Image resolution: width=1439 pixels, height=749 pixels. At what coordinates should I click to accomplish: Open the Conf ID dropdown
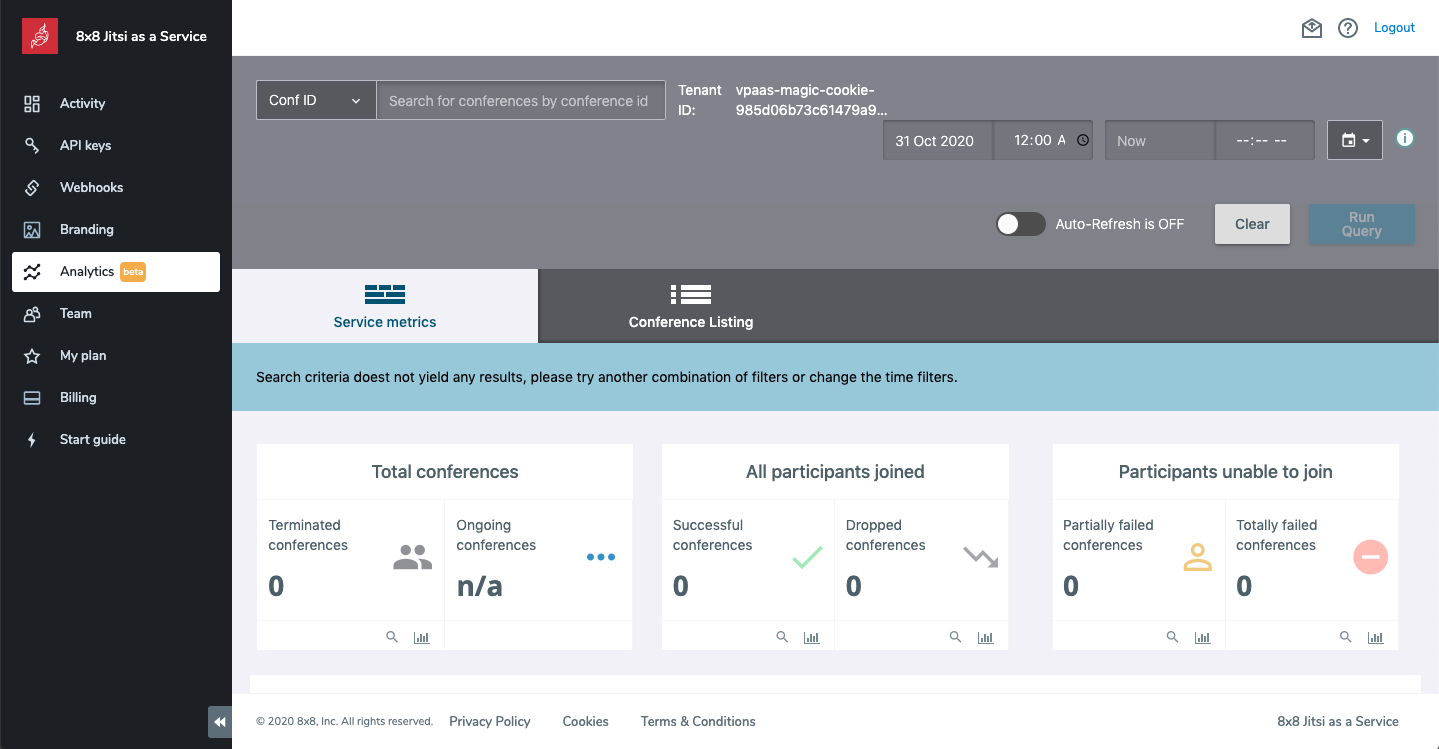[316, 100]
